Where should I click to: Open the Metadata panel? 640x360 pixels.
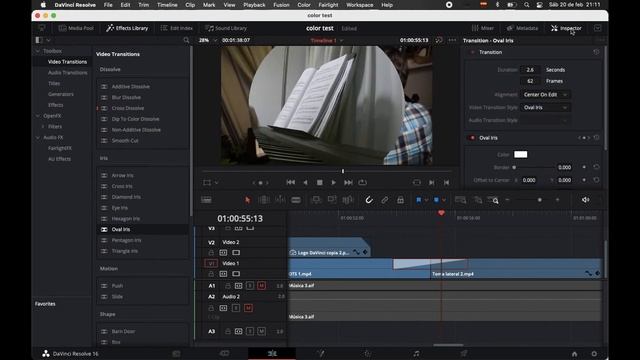522,28
